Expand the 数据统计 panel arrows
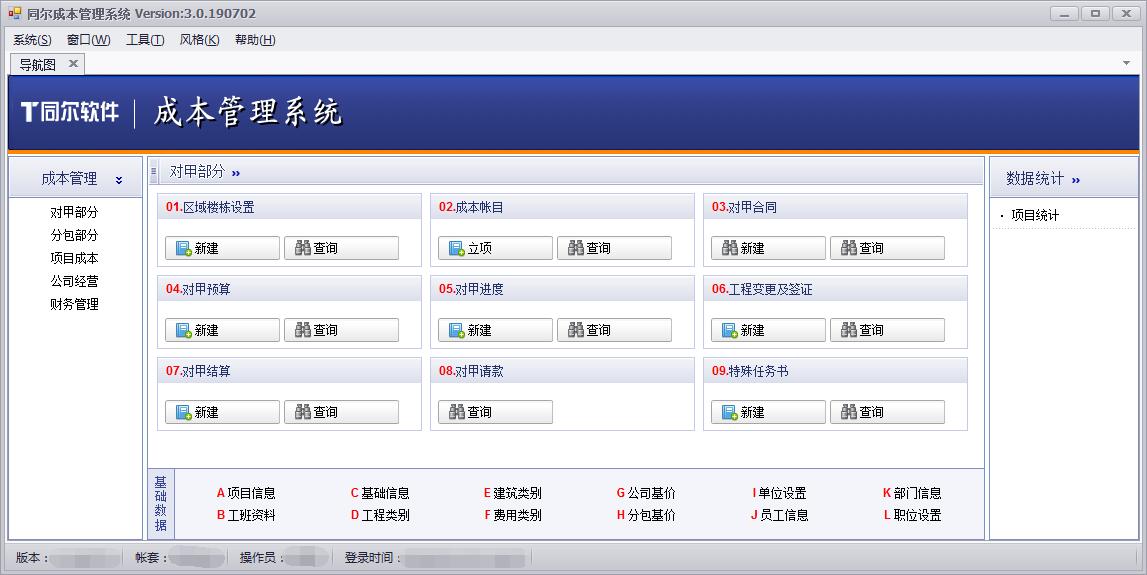Viewport: 1147px width, 575px height. (x=1076, y=180)
